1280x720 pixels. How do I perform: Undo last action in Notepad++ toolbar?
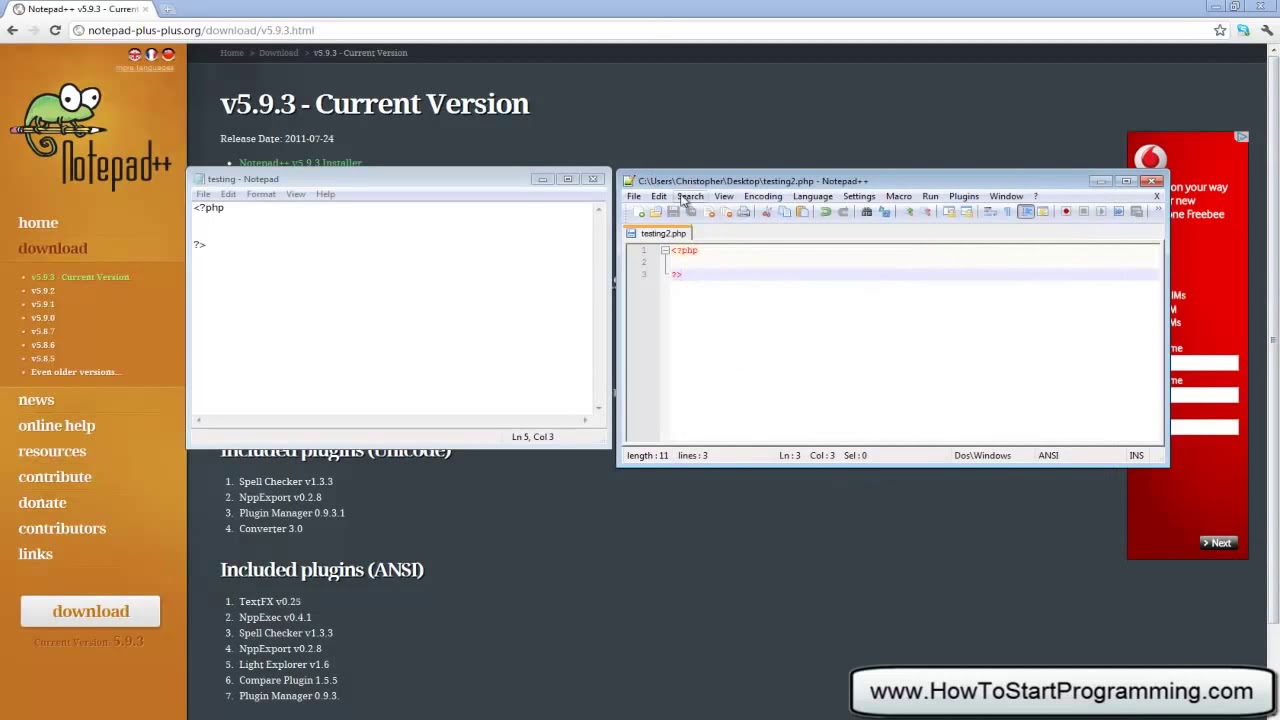[x=825, y=212]
